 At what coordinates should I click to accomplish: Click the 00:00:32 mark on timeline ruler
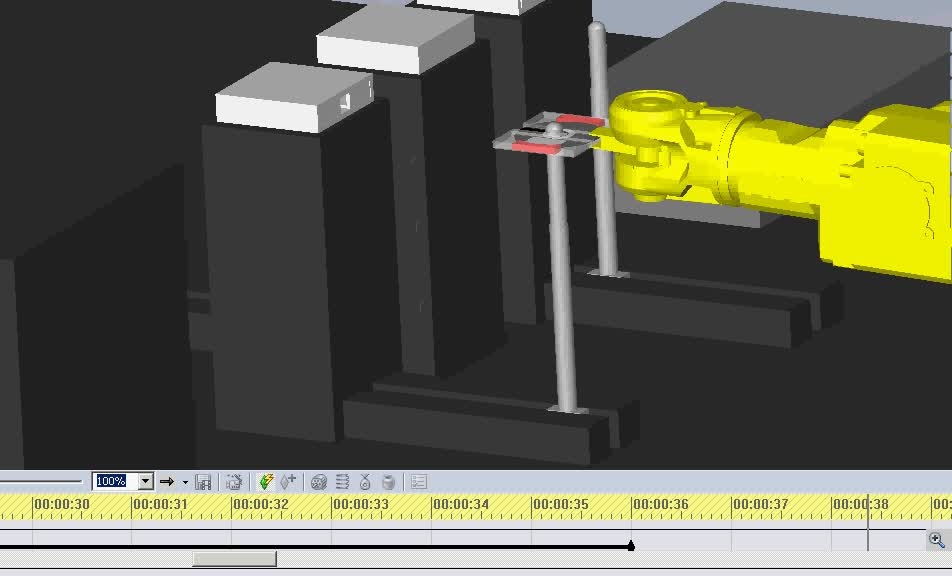260,504
